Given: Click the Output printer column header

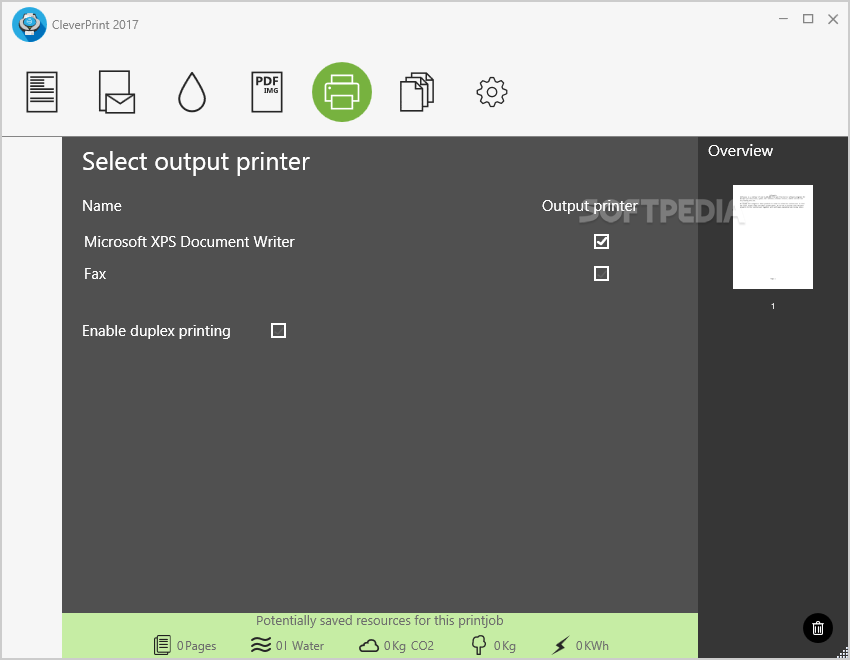Looking at the screenshot, I should point(590,206).
